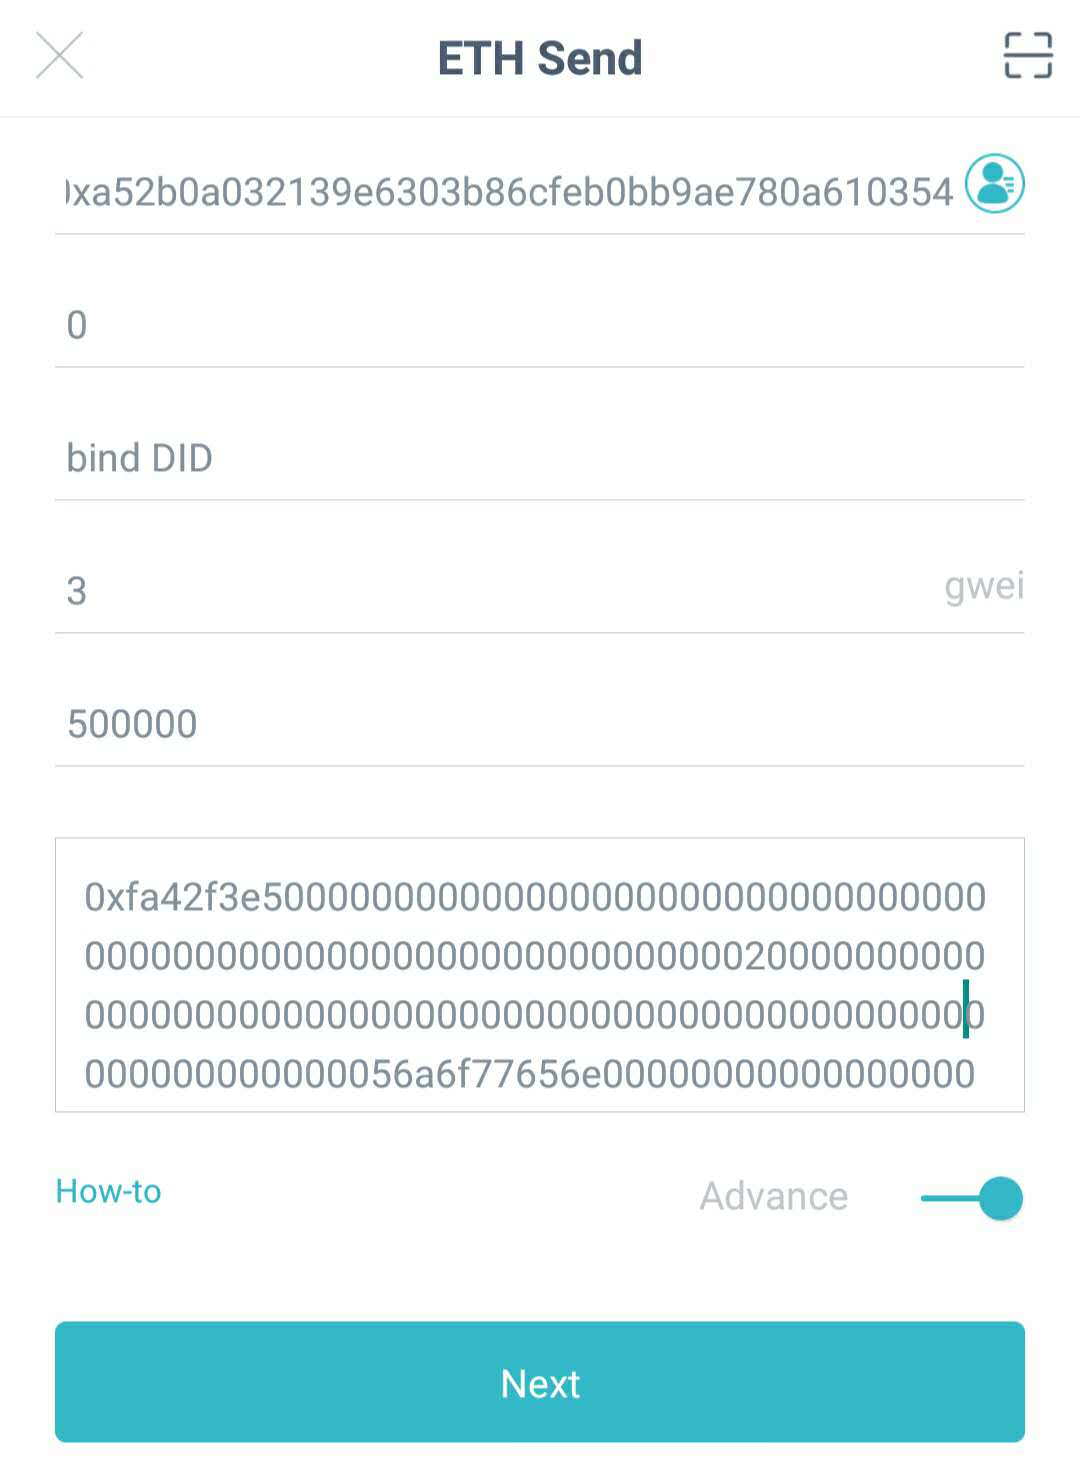
Task: Click hex data line containing 56a6f77656e
Action: (x=530, y=1074)
